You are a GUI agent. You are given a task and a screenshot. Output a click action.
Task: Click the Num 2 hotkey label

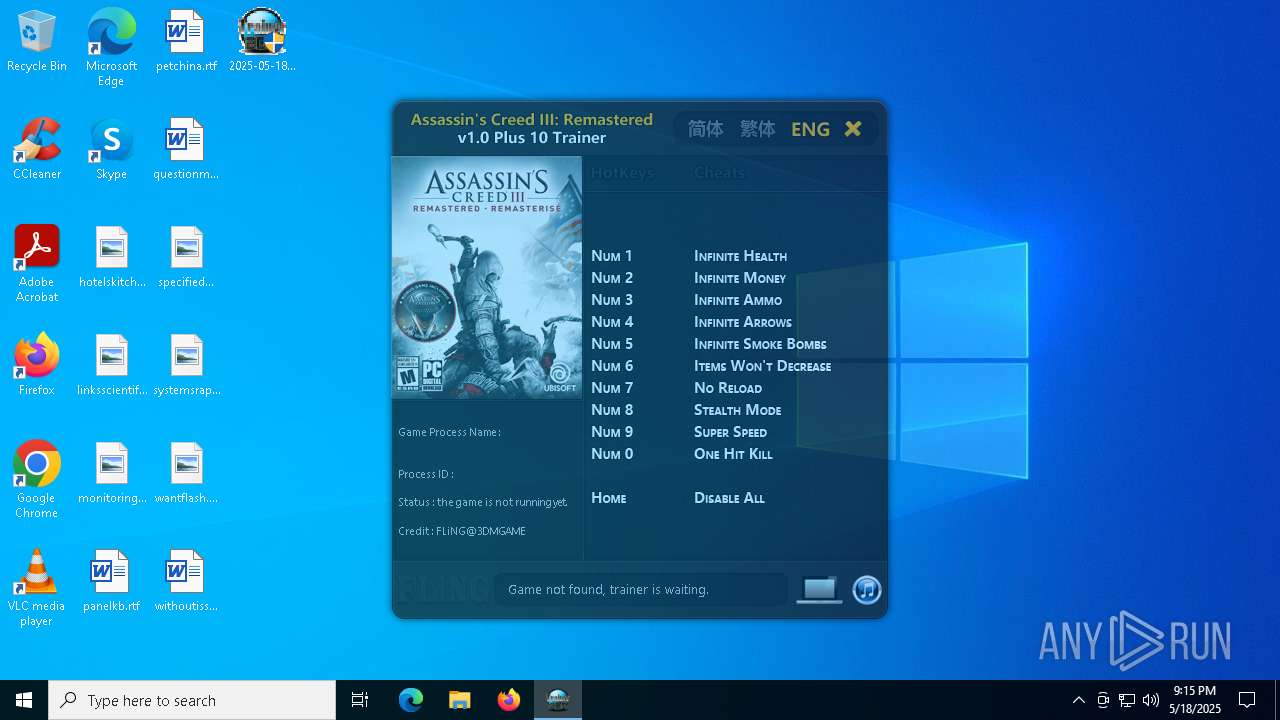pyautogui.click(x=612, y=278)
